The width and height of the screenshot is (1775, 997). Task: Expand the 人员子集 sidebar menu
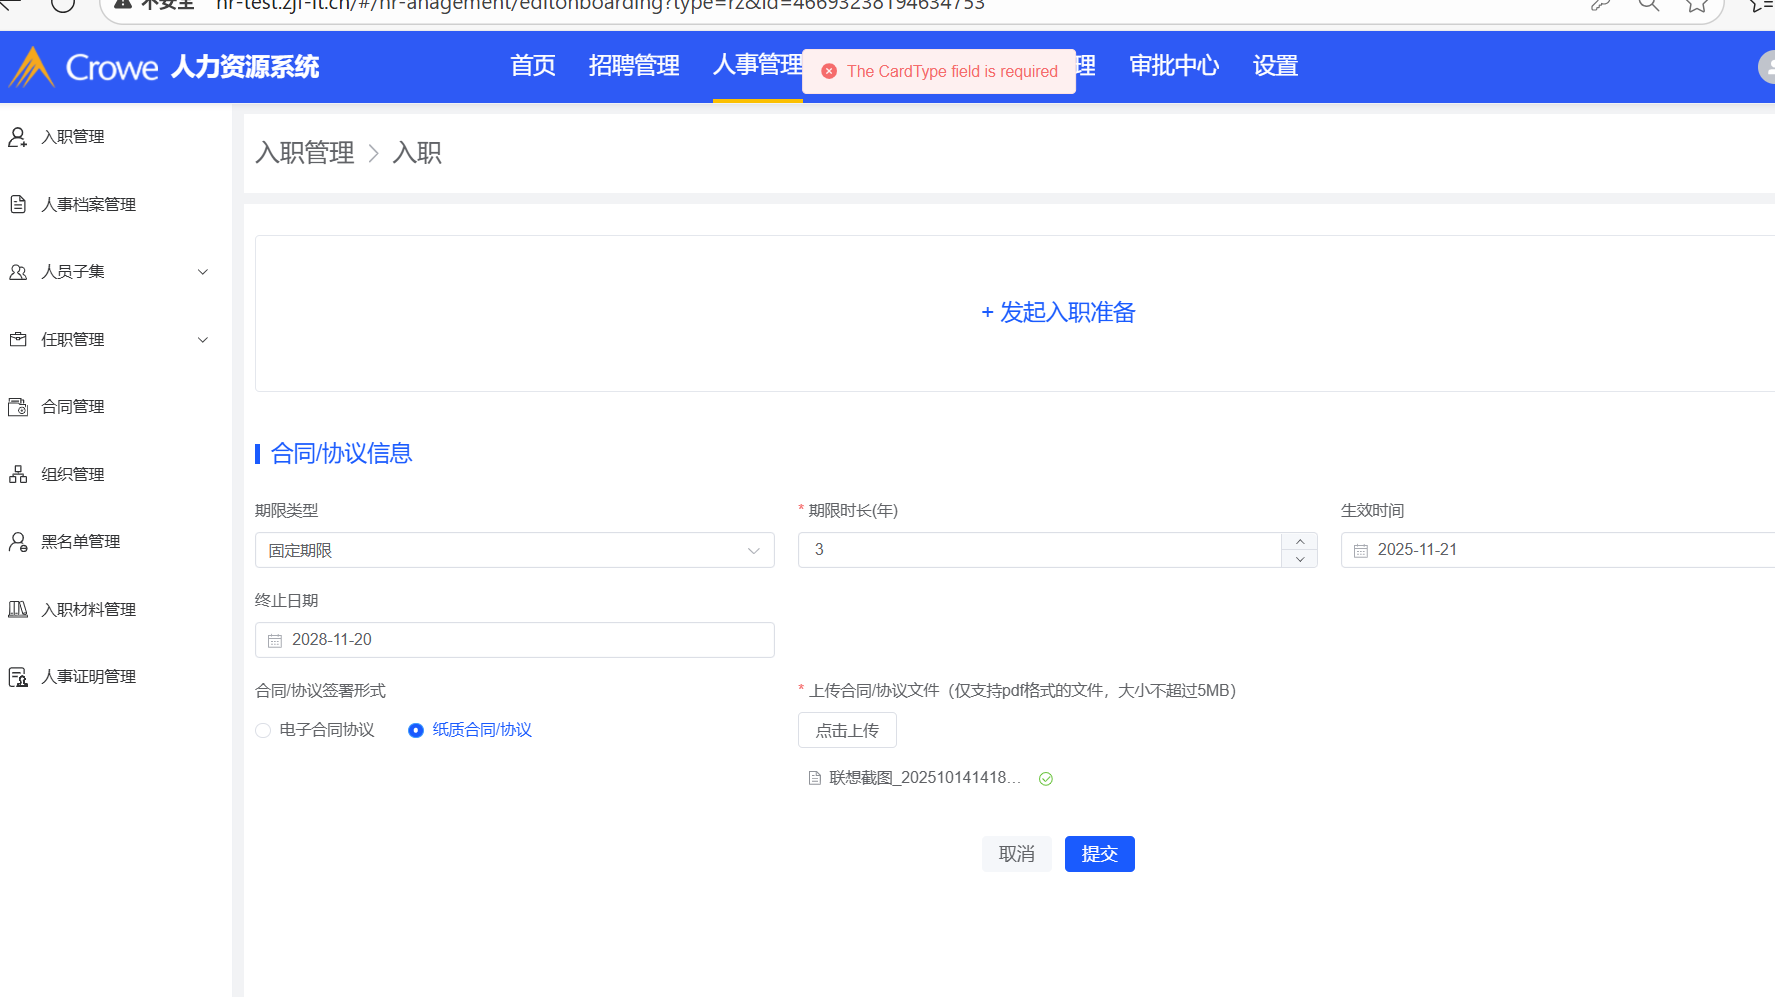point(203,272)
